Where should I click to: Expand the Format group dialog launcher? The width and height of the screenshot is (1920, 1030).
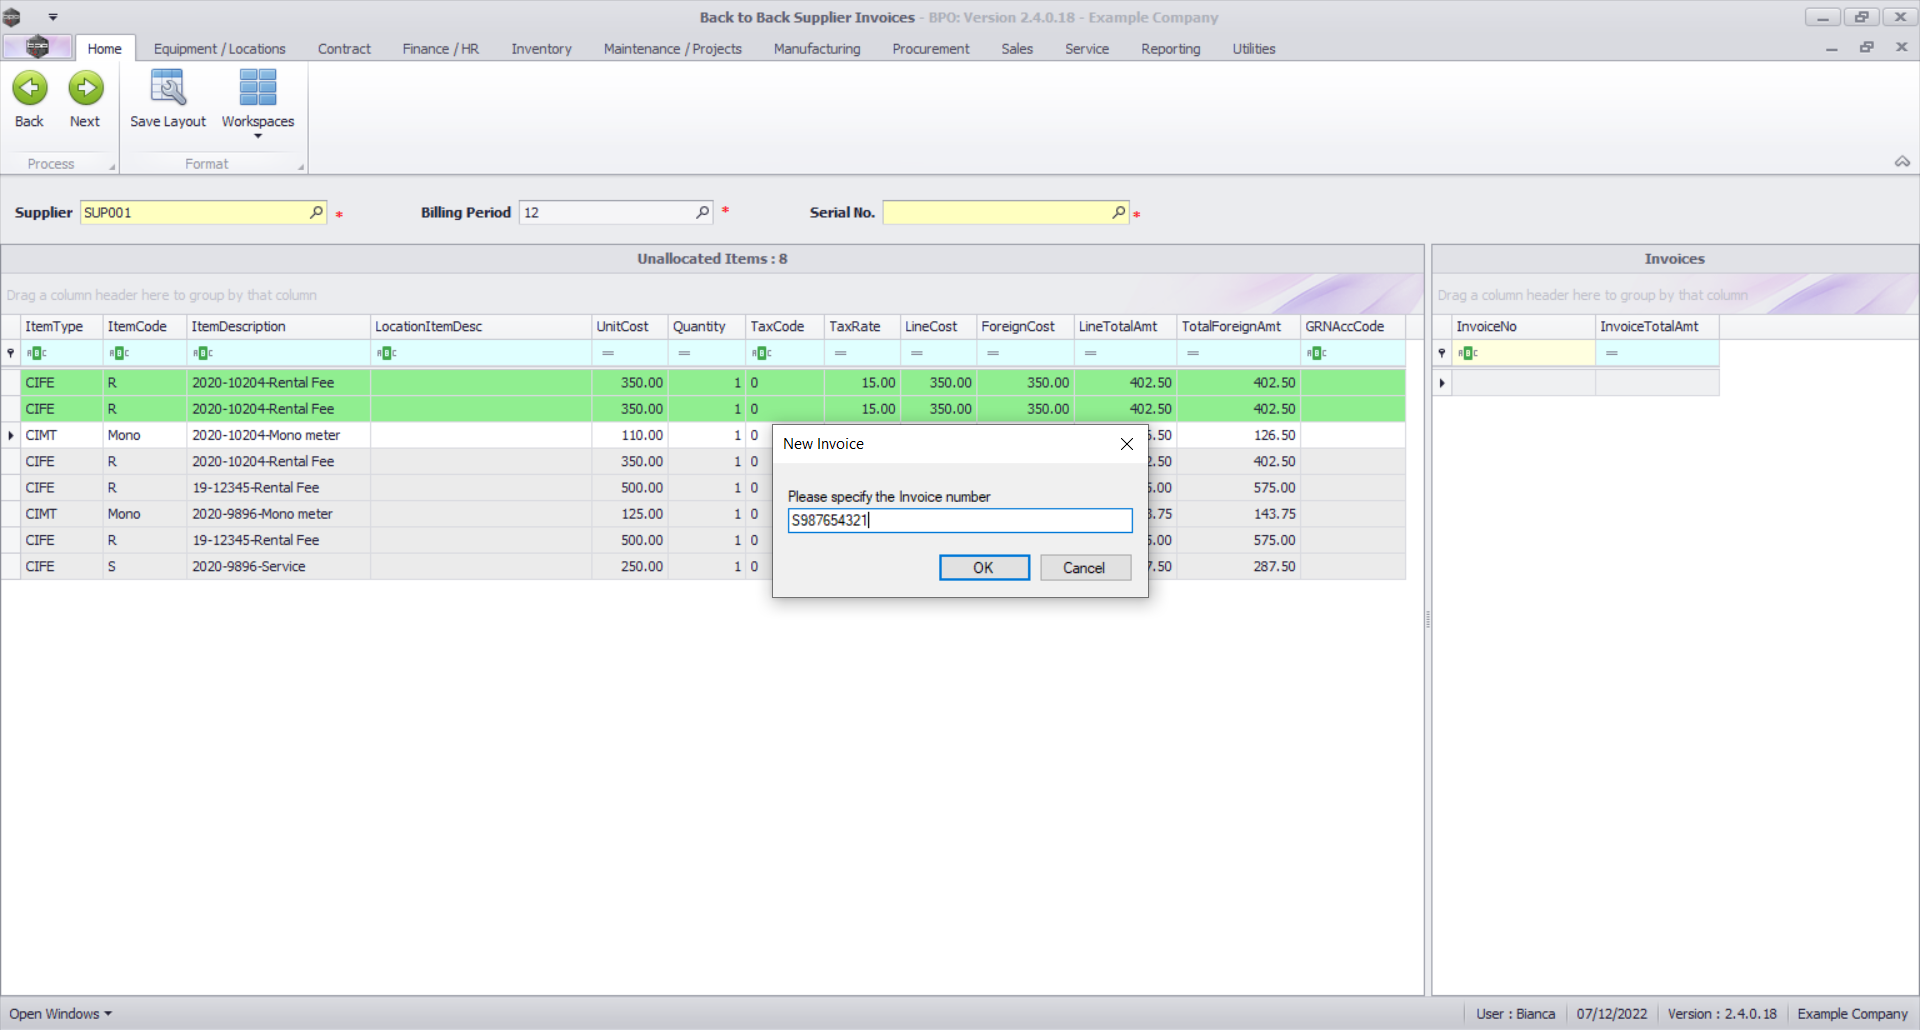click(x=301, y=167)
